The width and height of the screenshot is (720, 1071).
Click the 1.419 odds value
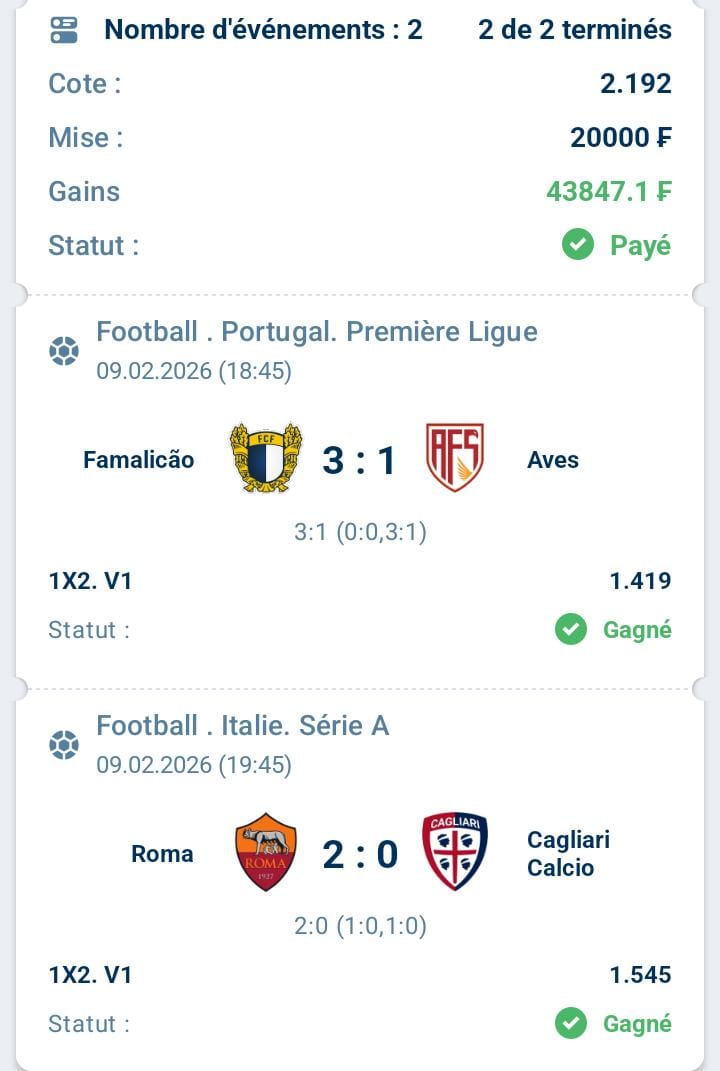pyautogui.click(x=640, y=581)
